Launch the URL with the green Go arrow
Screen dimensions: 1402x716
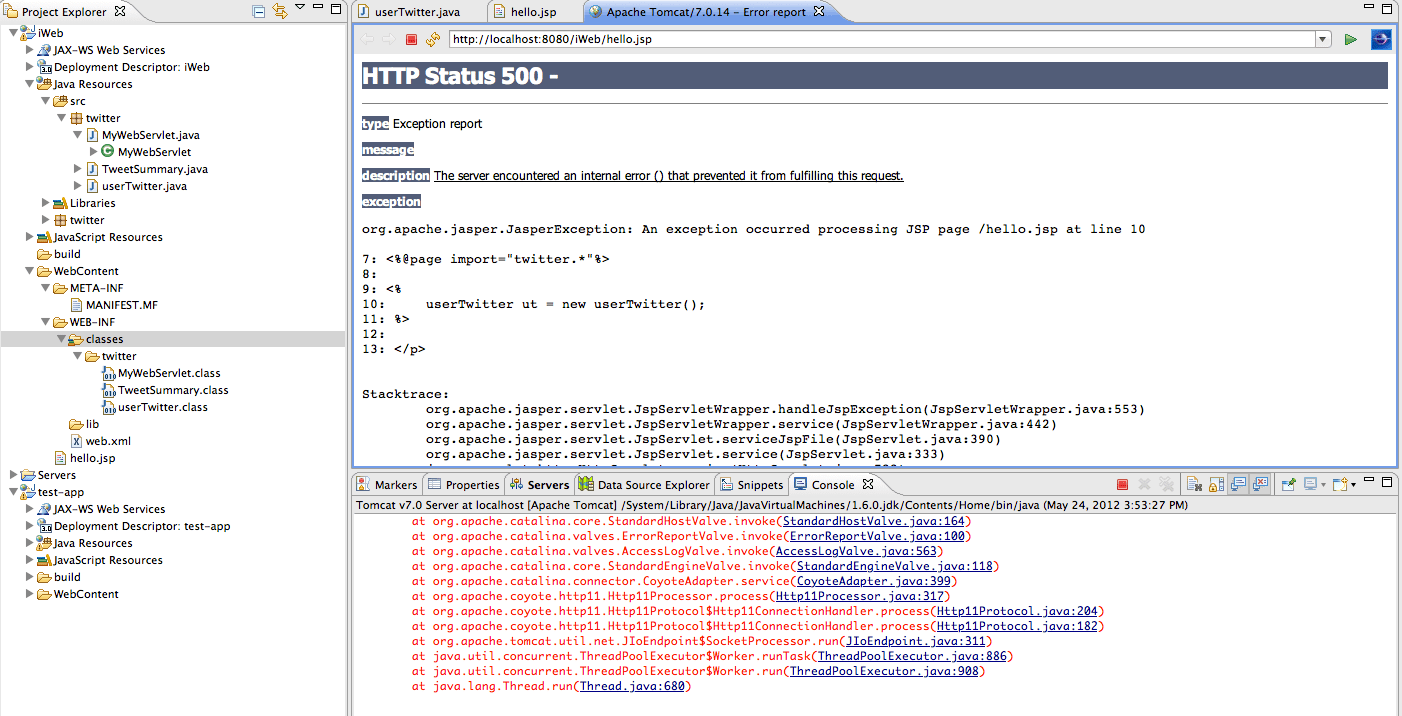tap(1351, 39)
